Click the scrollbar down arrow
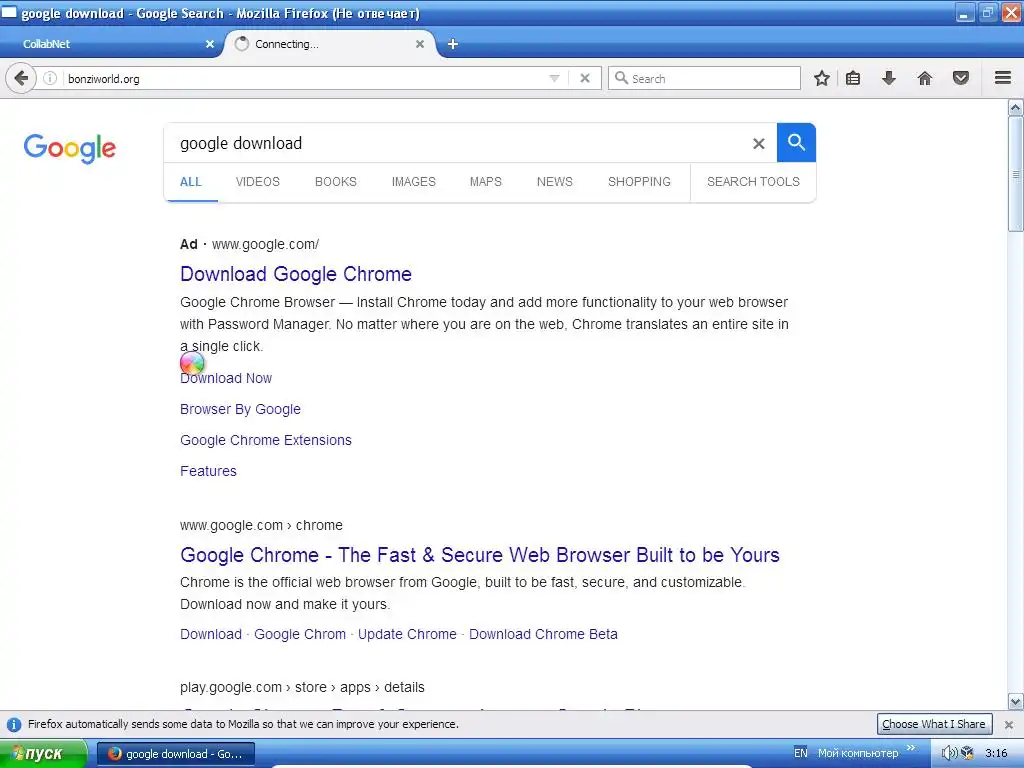Screen dimensions: 1024x768 point(1016,702)
